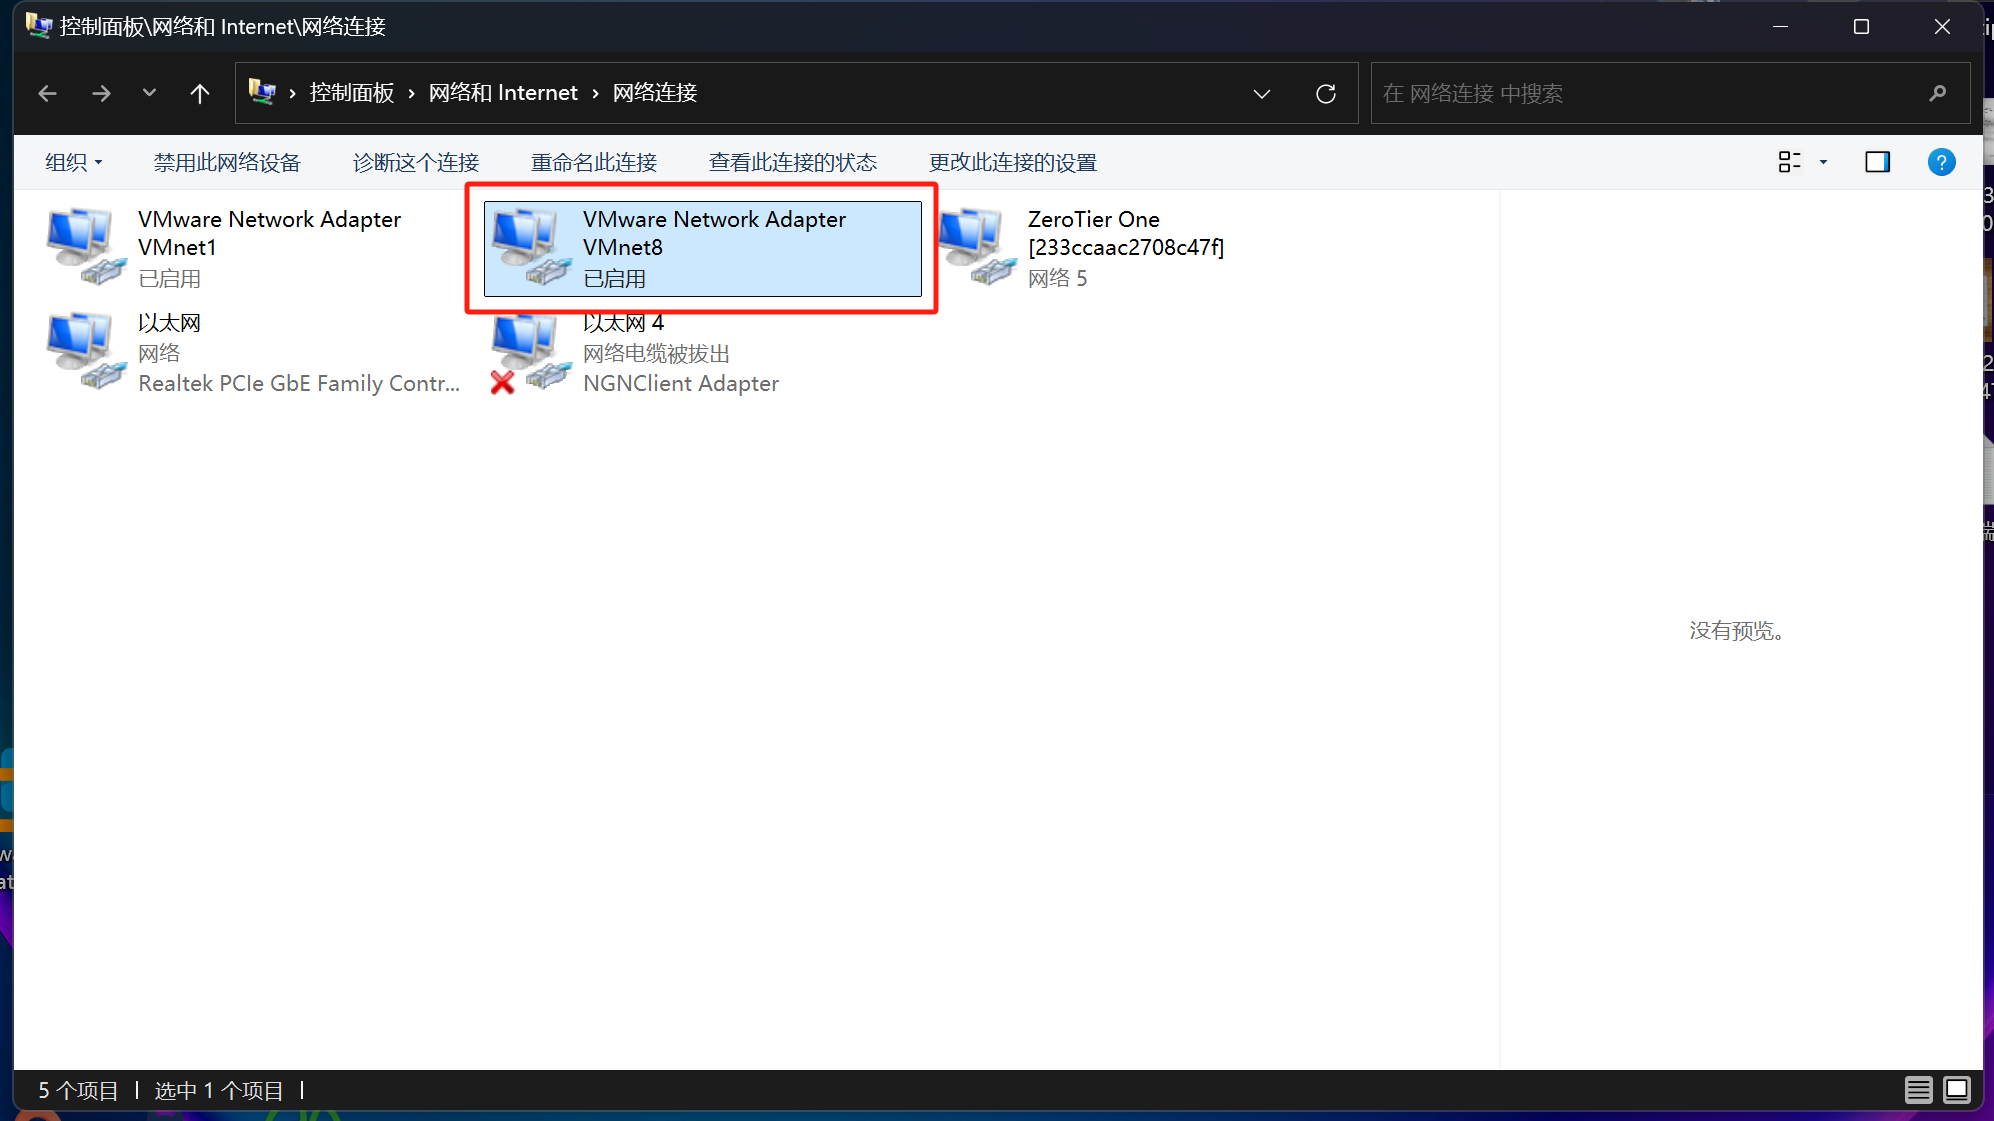The image size is (1994, 1121).
Task: Click the VMware Network Adapter VMnet8 name
Action: coord(714,233)
